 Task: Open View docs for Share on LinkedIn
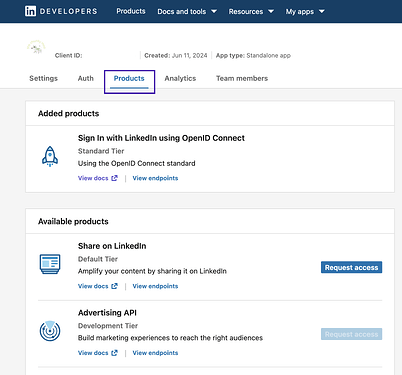pyautogui.click(x=93, y=286)
